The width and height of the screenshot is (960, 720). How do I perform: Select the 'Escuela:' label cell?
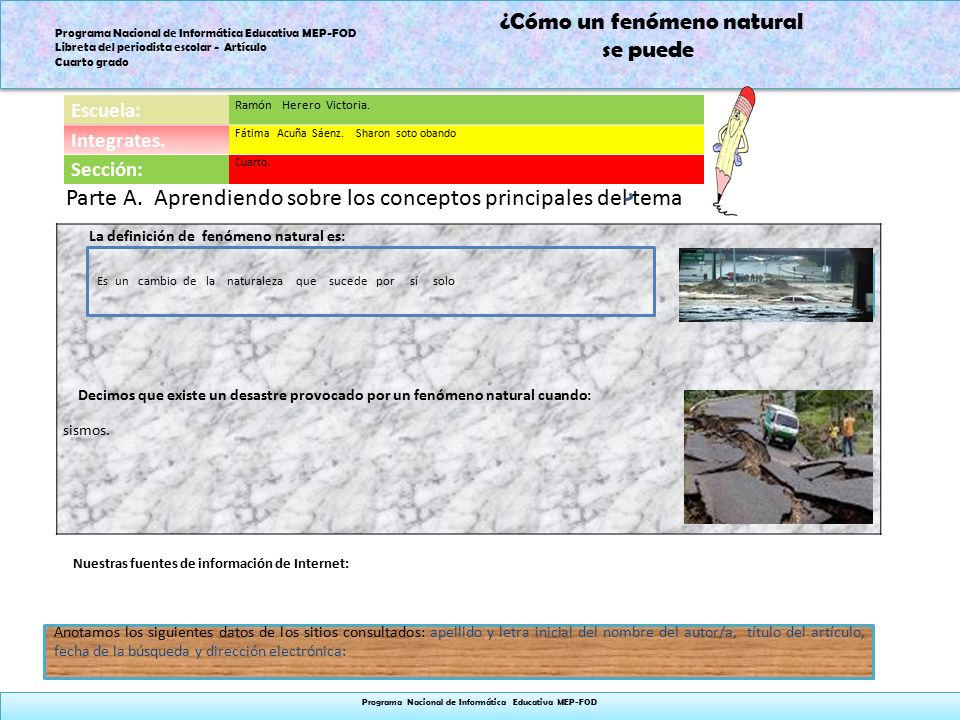(x=146, y=110)
